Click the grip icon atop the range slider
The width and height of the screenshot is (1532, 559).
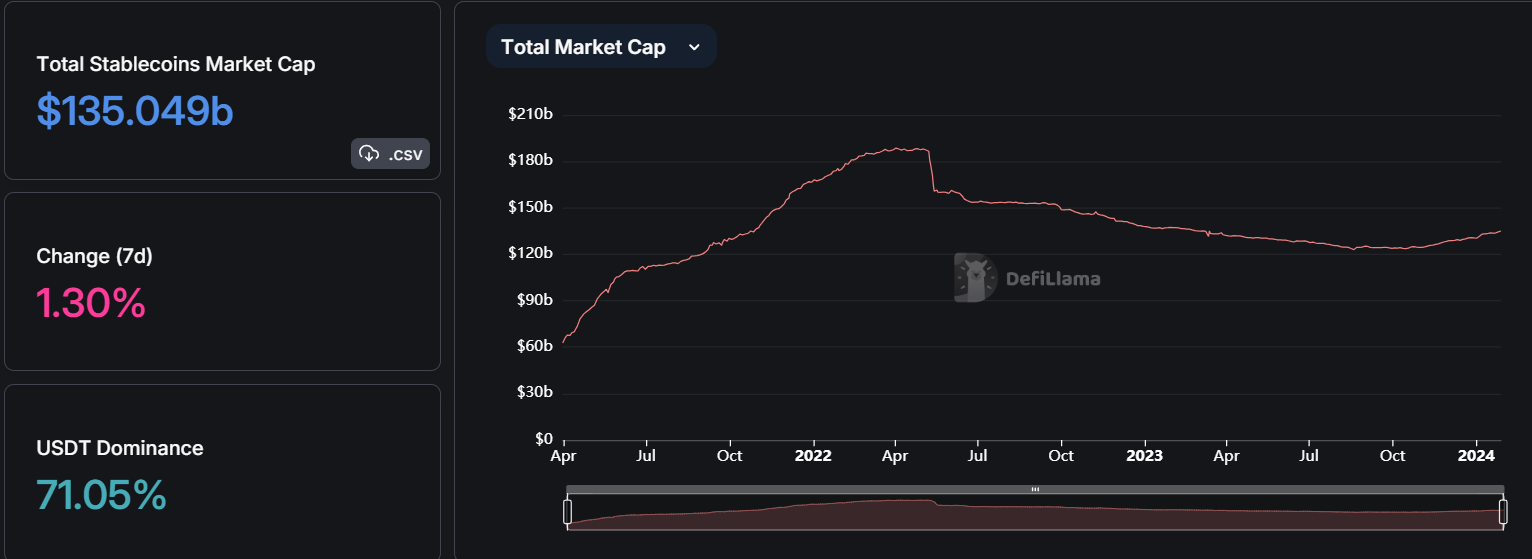coord(1035,489)
